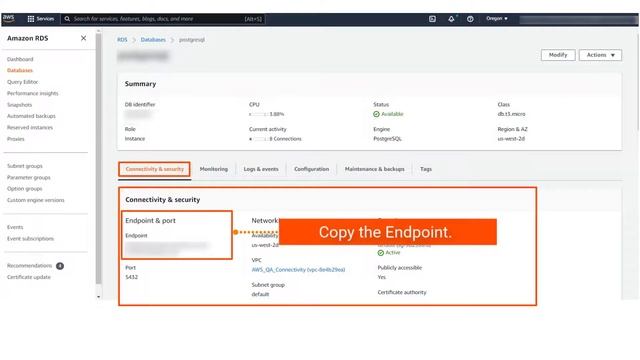
Task: Open Recommendations in the sidebar
Action: pyautogui.click(x=29, y=266)
